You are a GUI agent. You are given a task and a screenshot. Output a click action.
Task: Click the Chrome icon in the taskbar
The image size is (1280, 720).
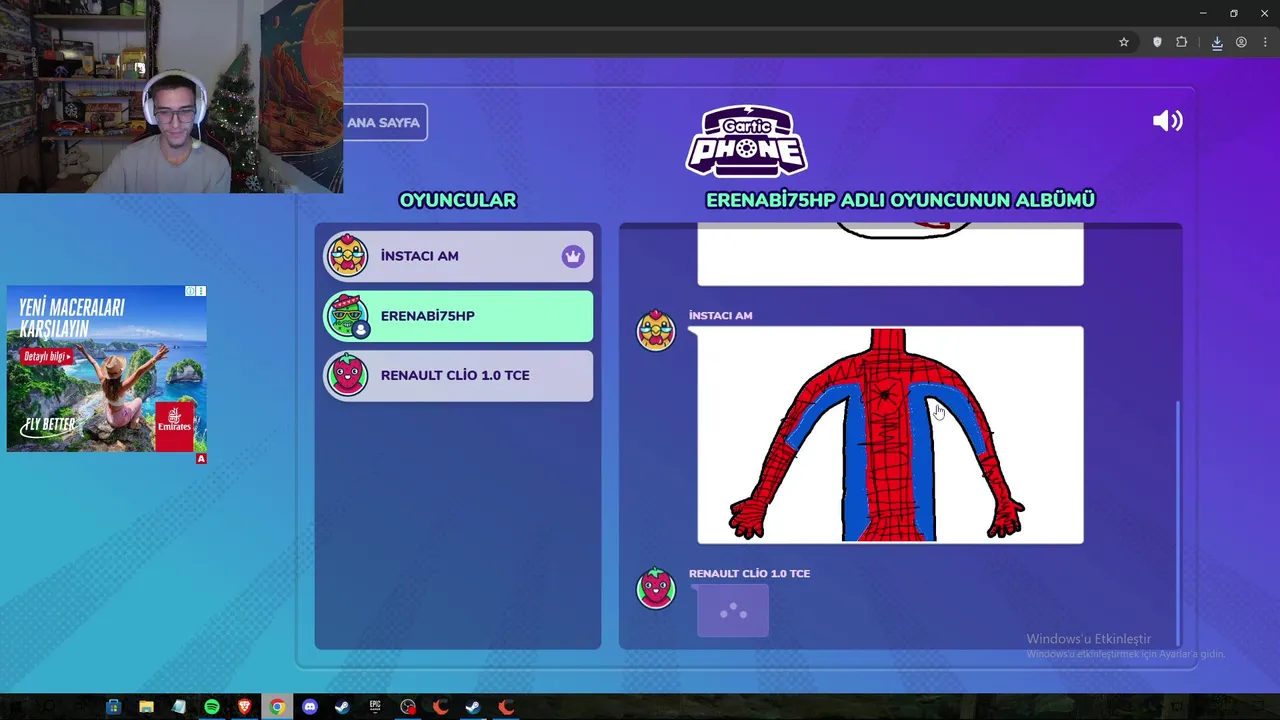click(x=277, y=707)
